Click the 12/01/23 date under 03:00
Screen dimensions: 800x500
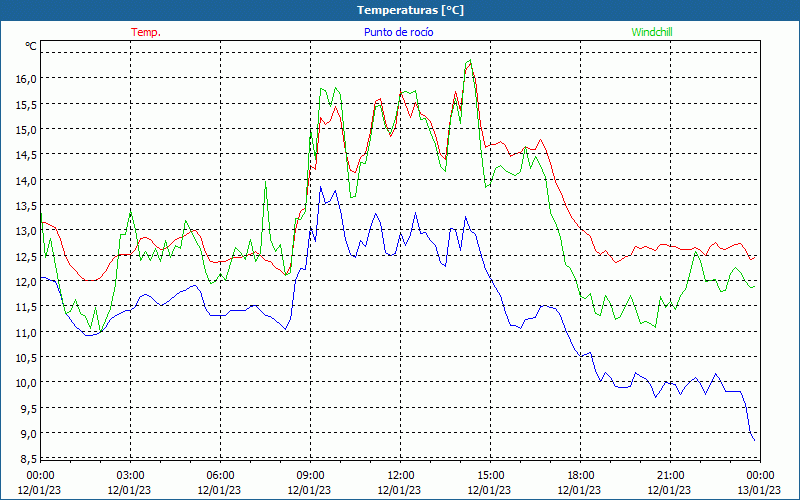point(130,490)
